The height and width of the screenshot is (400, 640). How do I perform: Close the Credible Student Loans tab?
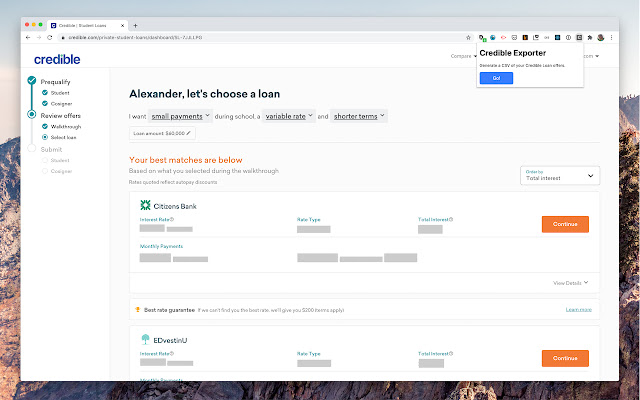click(x=122, y=25)
